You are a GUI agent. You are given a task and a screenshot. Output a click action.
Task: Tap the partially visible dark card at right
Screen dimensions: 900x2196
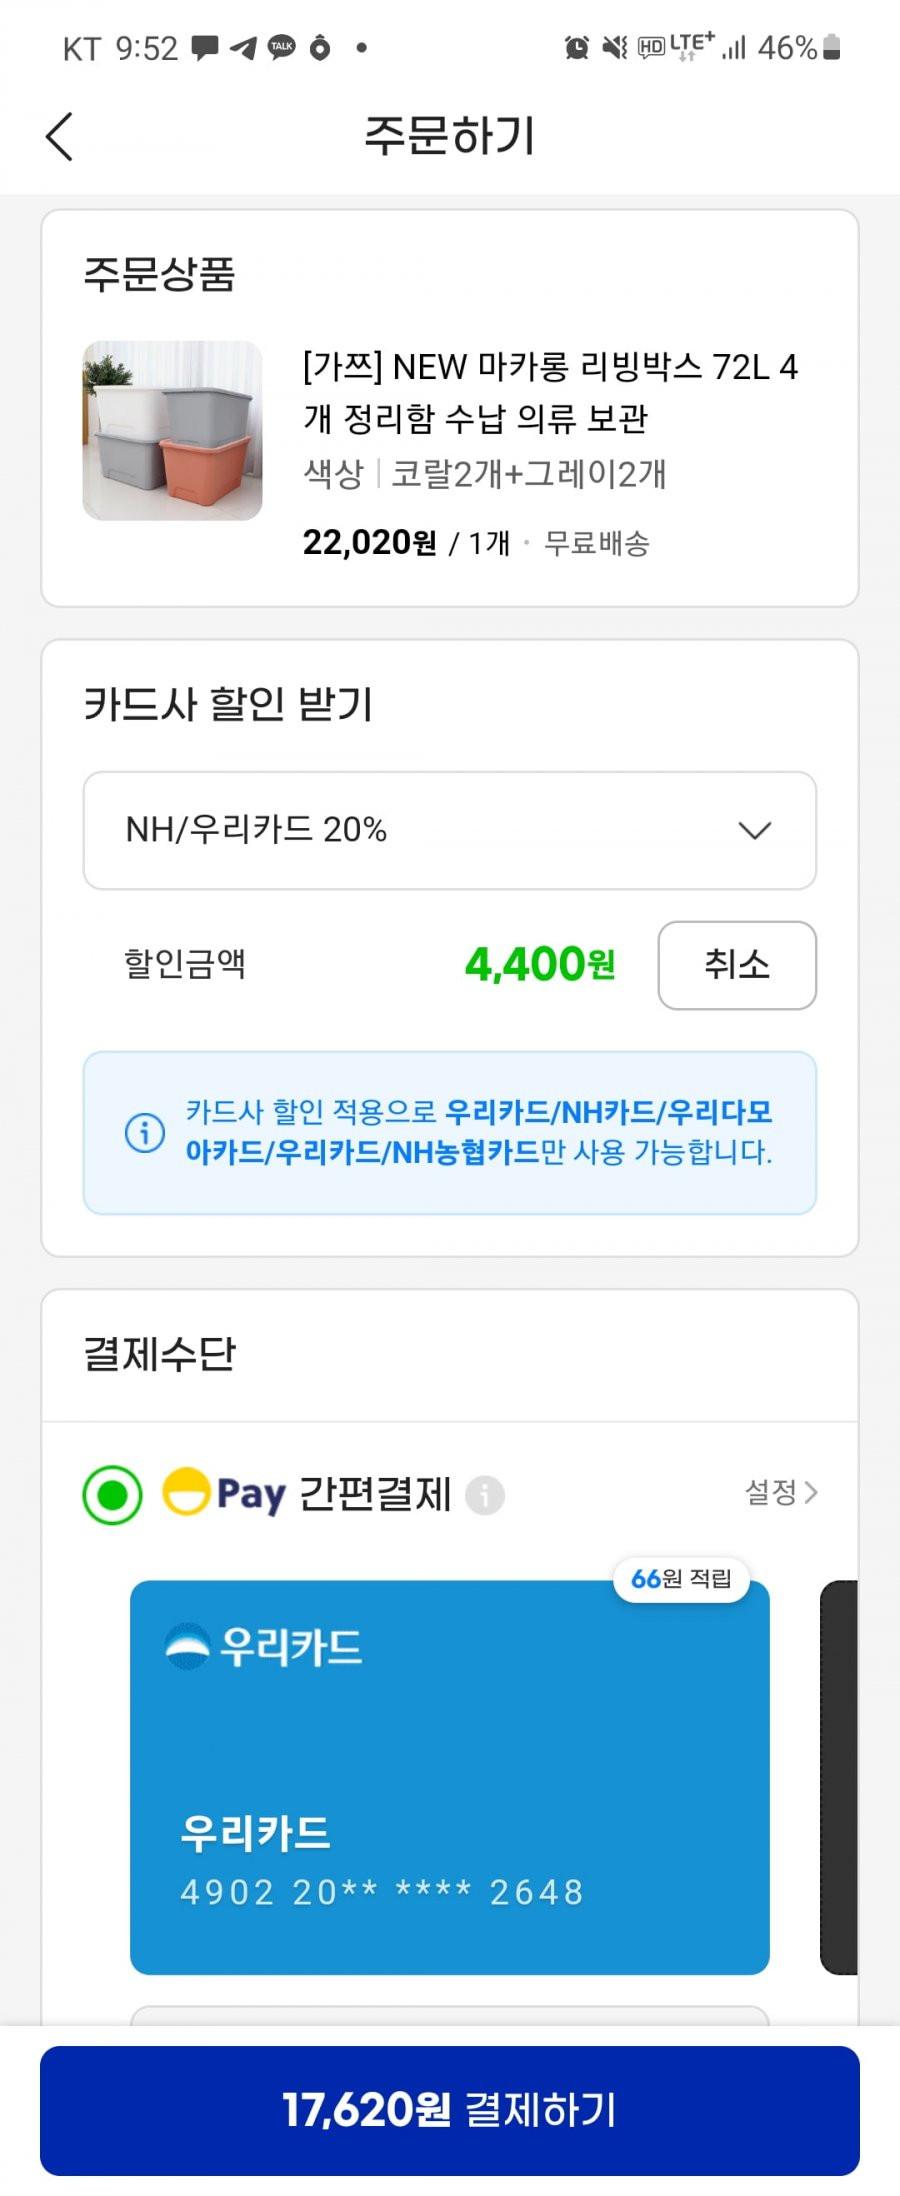(x=840, y=1777)
